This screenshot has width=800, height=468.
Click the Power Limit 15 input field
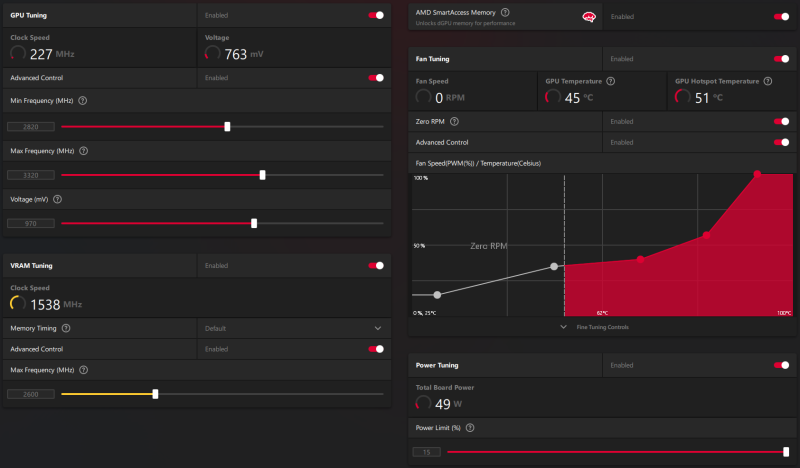[x=427, y=452]
